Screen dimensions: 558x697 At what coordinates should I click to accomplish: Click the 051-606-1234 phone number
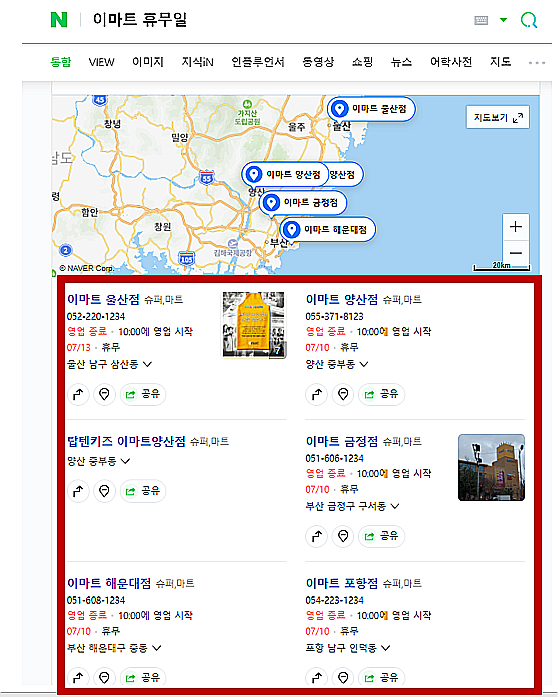[x=334, y=458]
